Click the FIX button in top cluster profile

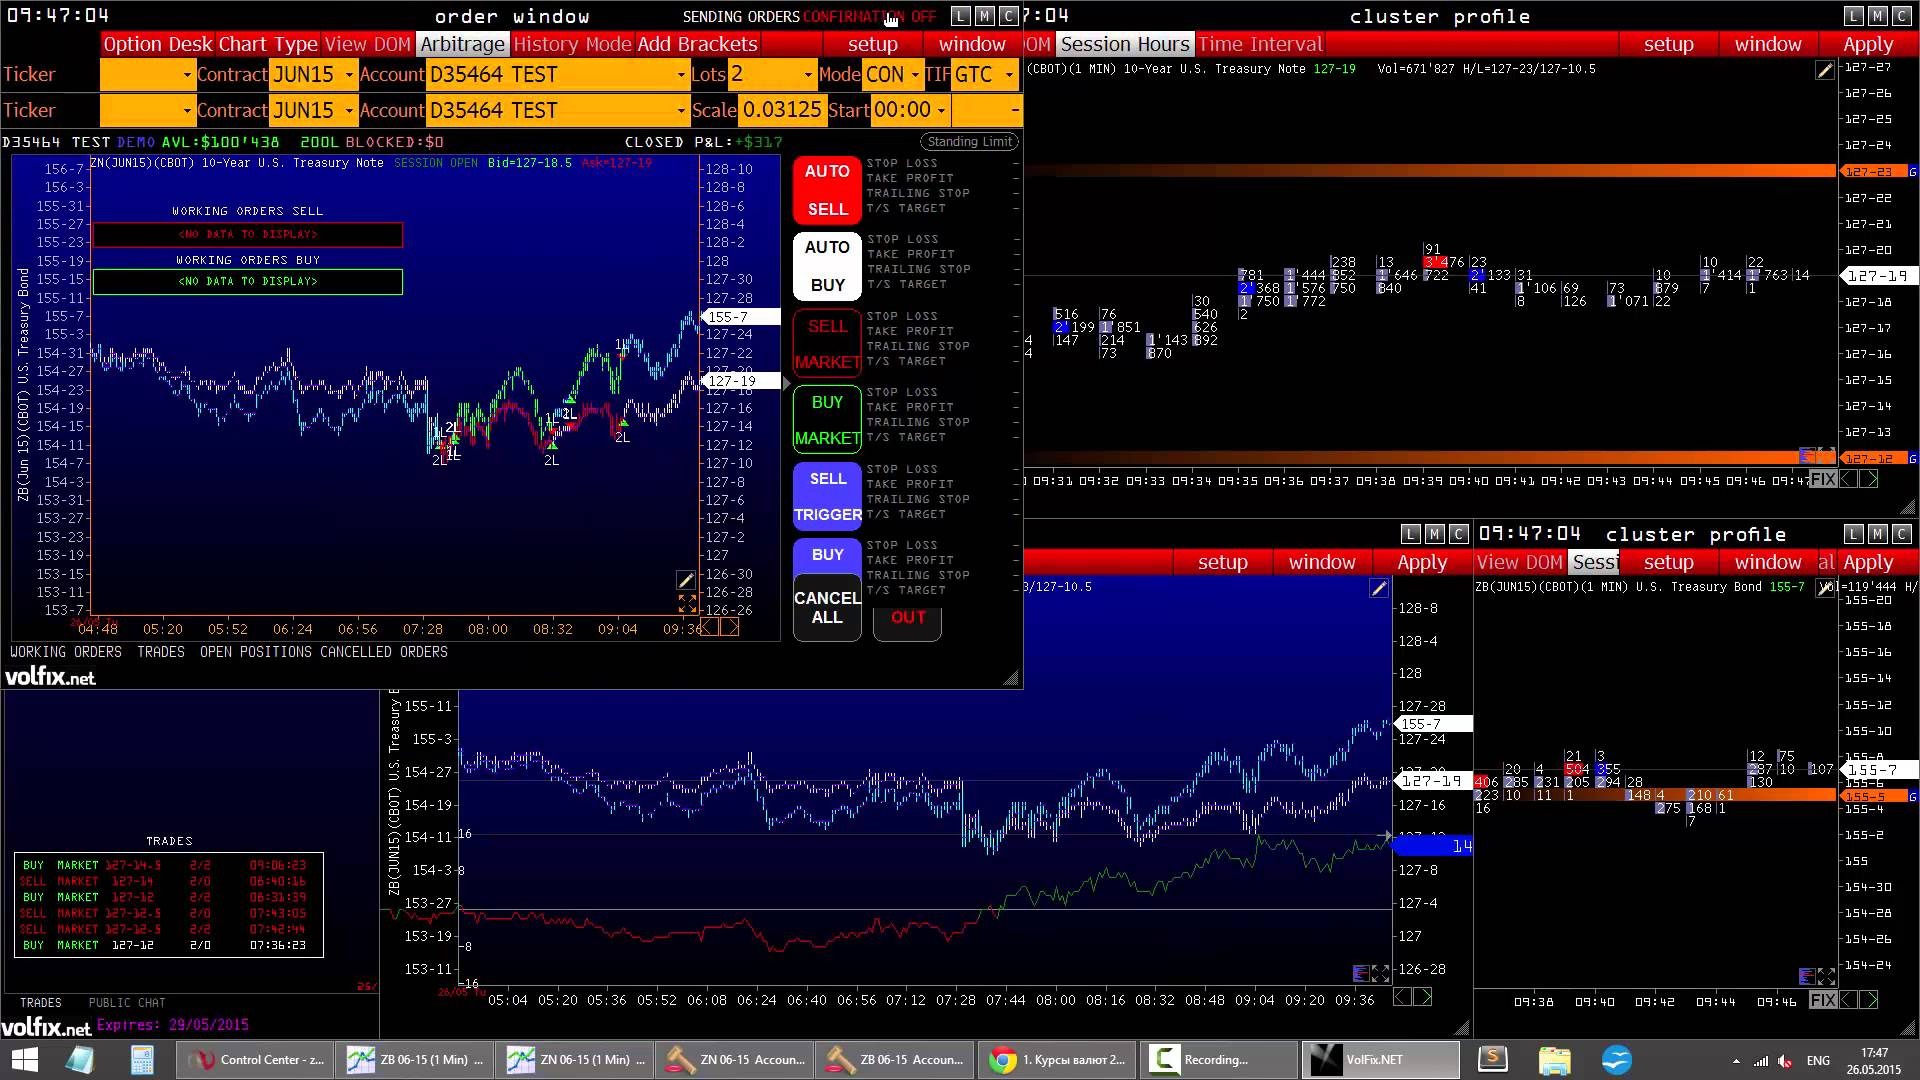(x=1823, y=479)
